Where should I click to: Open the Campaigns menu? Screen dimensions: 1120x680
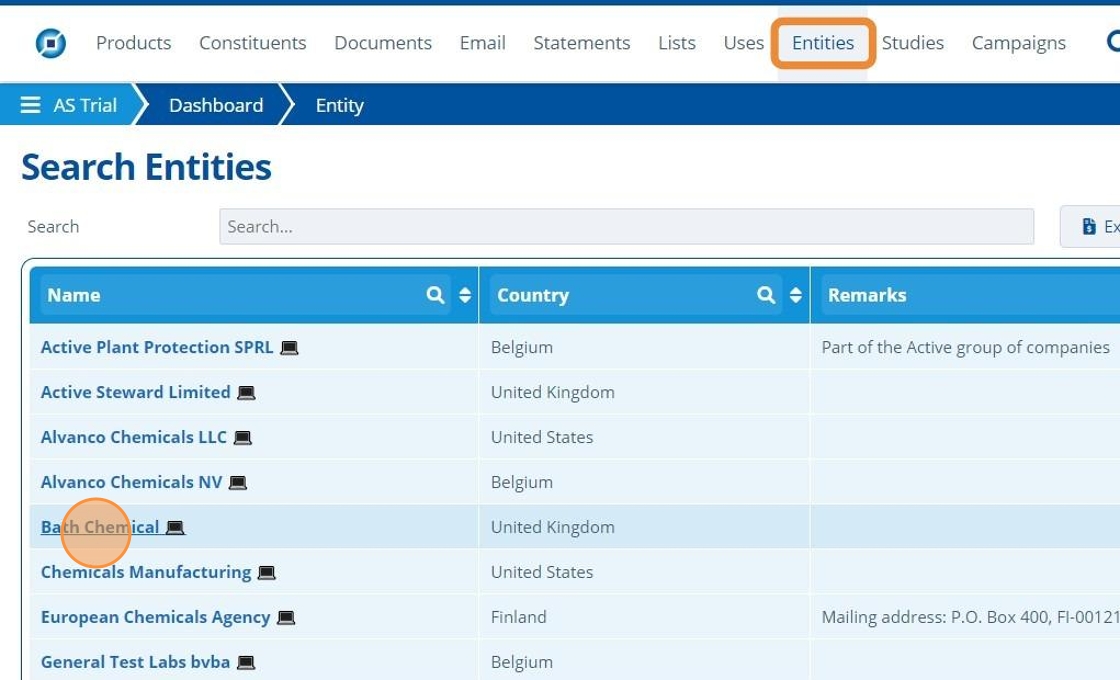(1019, 43)
